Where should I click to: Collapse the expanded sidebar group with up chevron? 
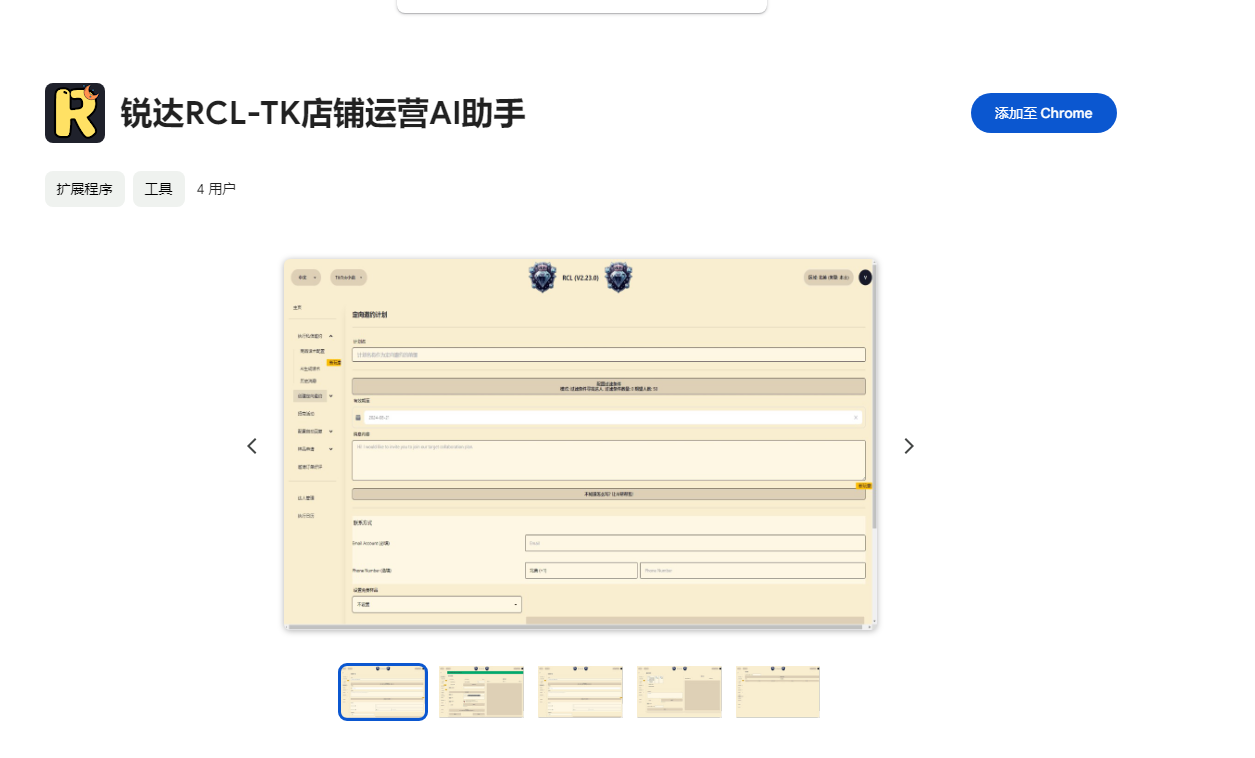click(331, 336)
